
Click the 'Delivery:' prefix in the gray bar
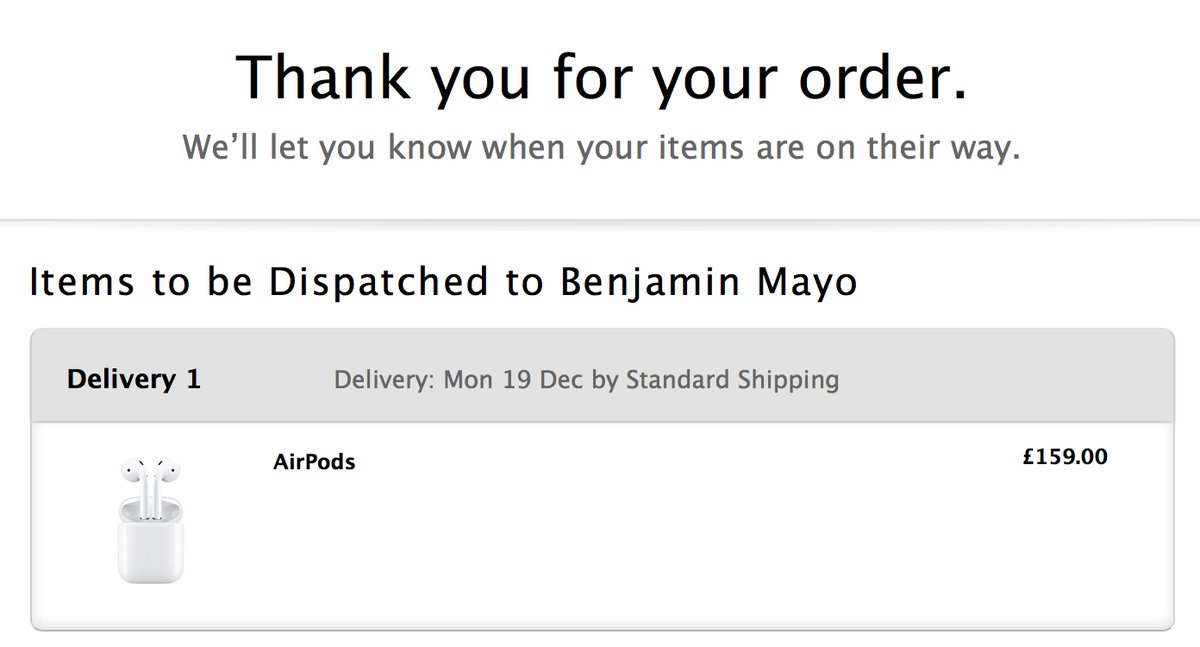(x=384, y=380)
